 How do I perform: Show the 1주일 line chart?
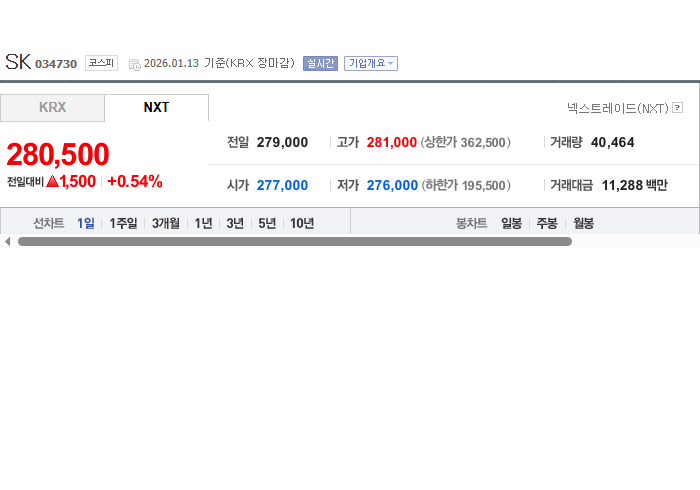(123, 223)
